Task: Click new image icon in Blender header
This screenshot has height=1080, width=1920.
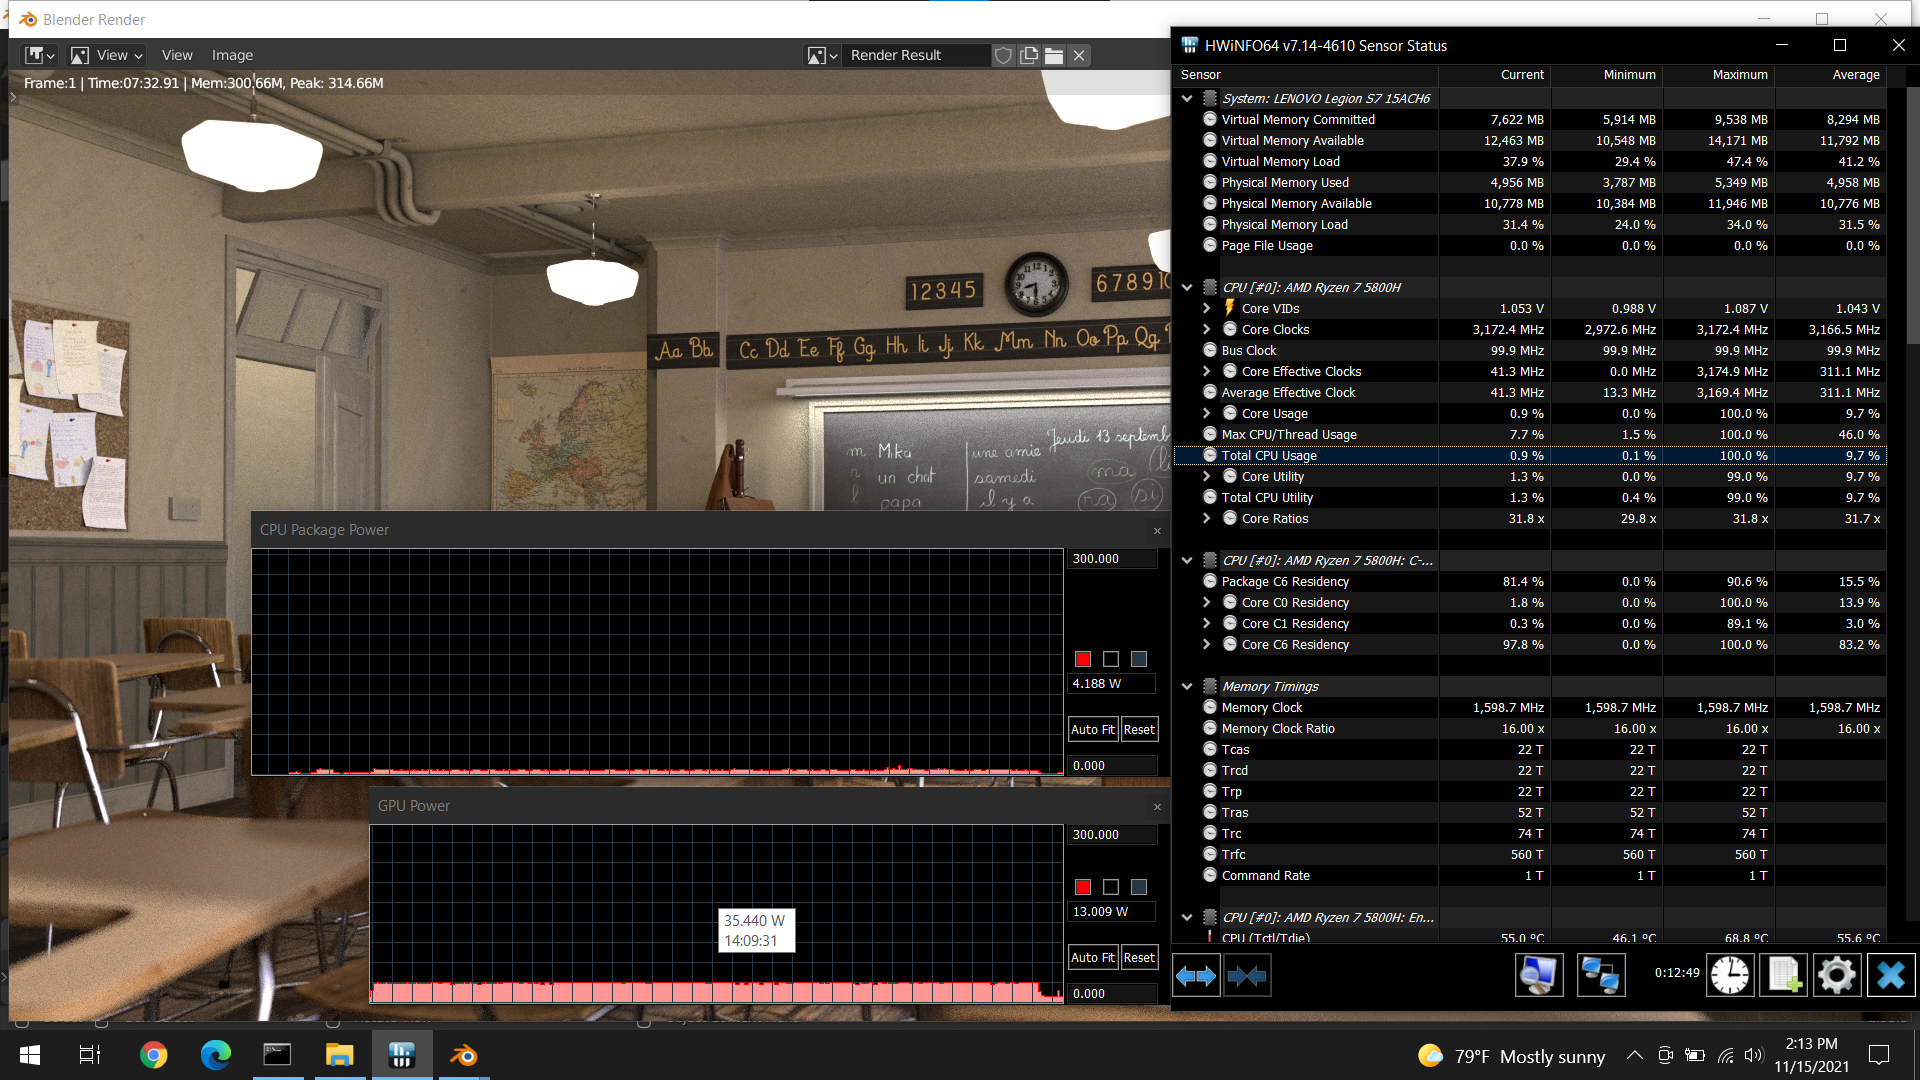Action: click(1029, 55)
